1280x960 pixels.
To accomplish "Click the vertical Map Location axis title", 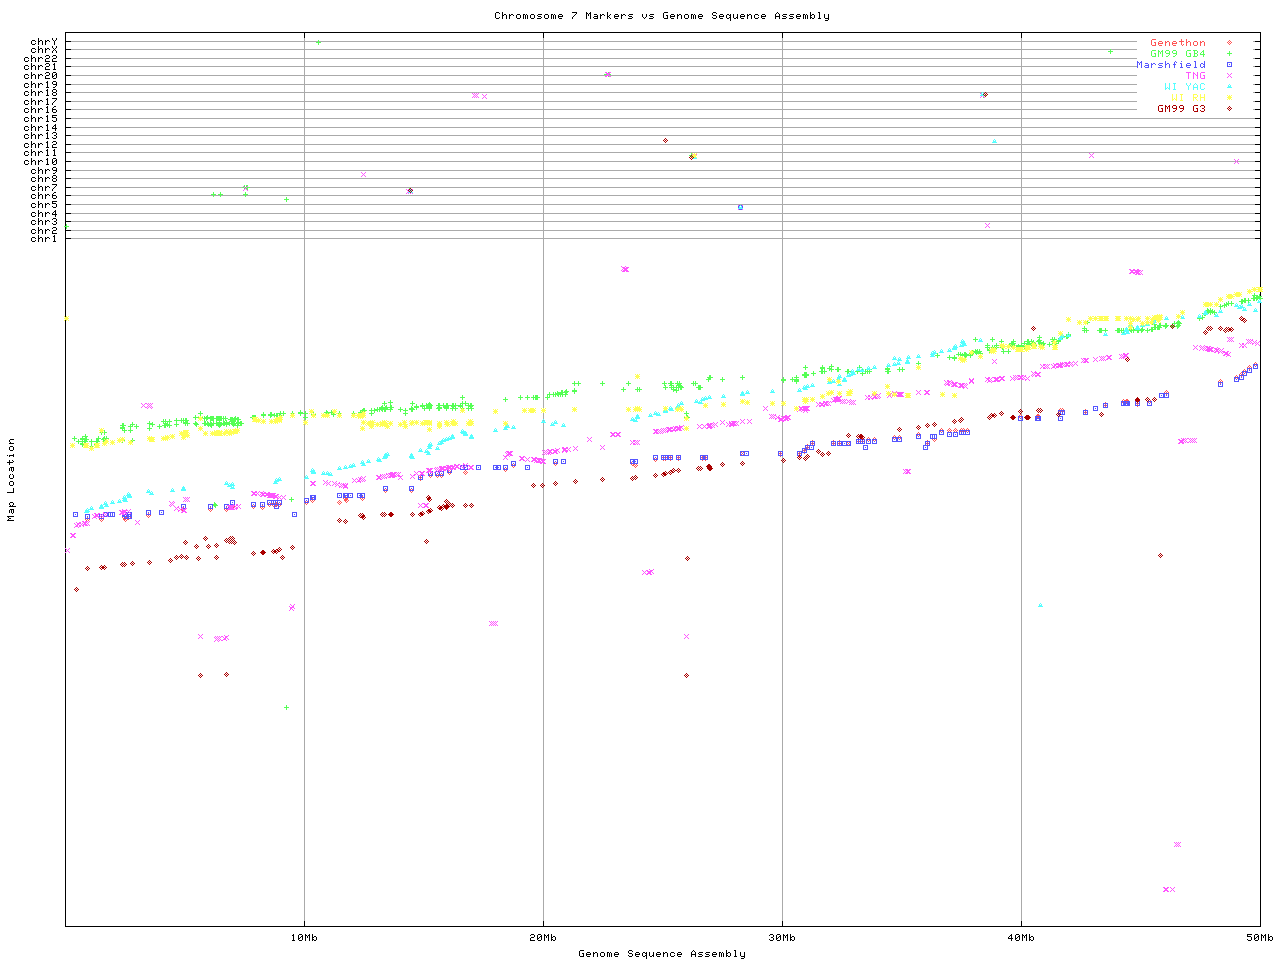I will (x=12, y=480).
